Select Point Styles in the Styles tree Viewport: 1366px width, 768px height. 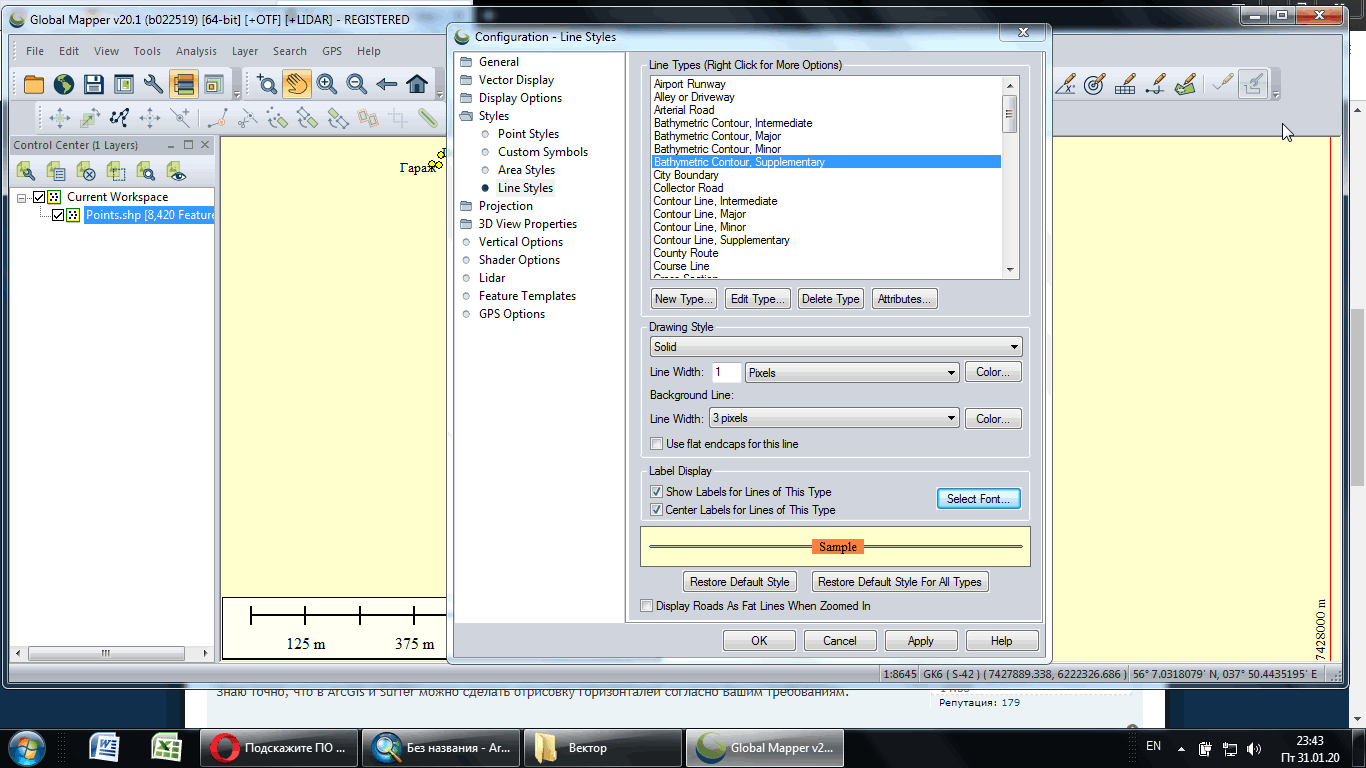point(528,134)
